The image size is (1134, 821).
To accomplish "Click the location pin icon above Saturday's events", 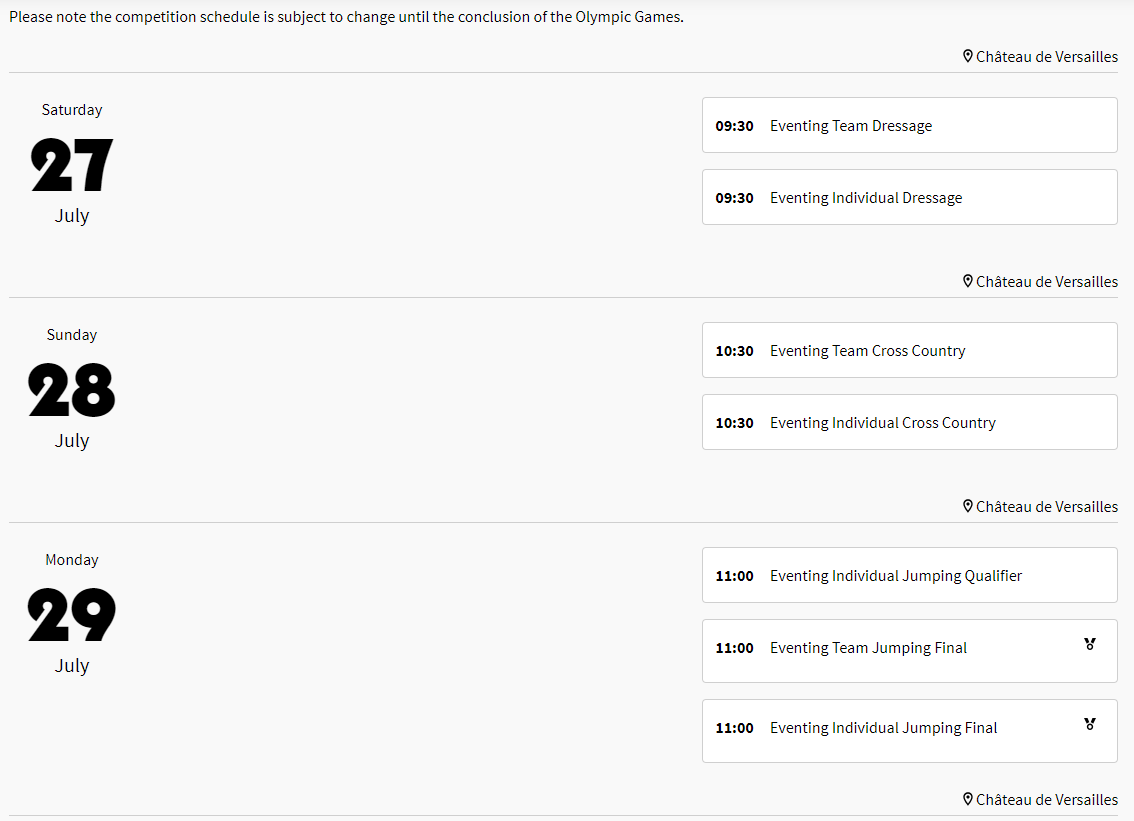I will 967,57.
